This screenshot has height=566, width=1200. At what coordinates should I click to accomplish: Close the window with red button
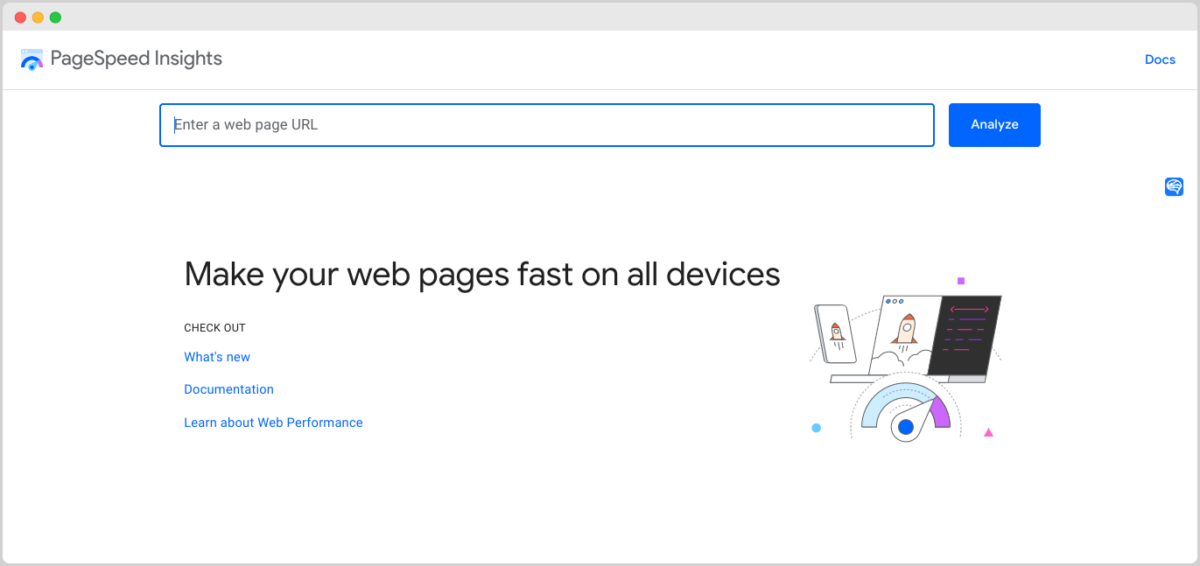(20, 17)
